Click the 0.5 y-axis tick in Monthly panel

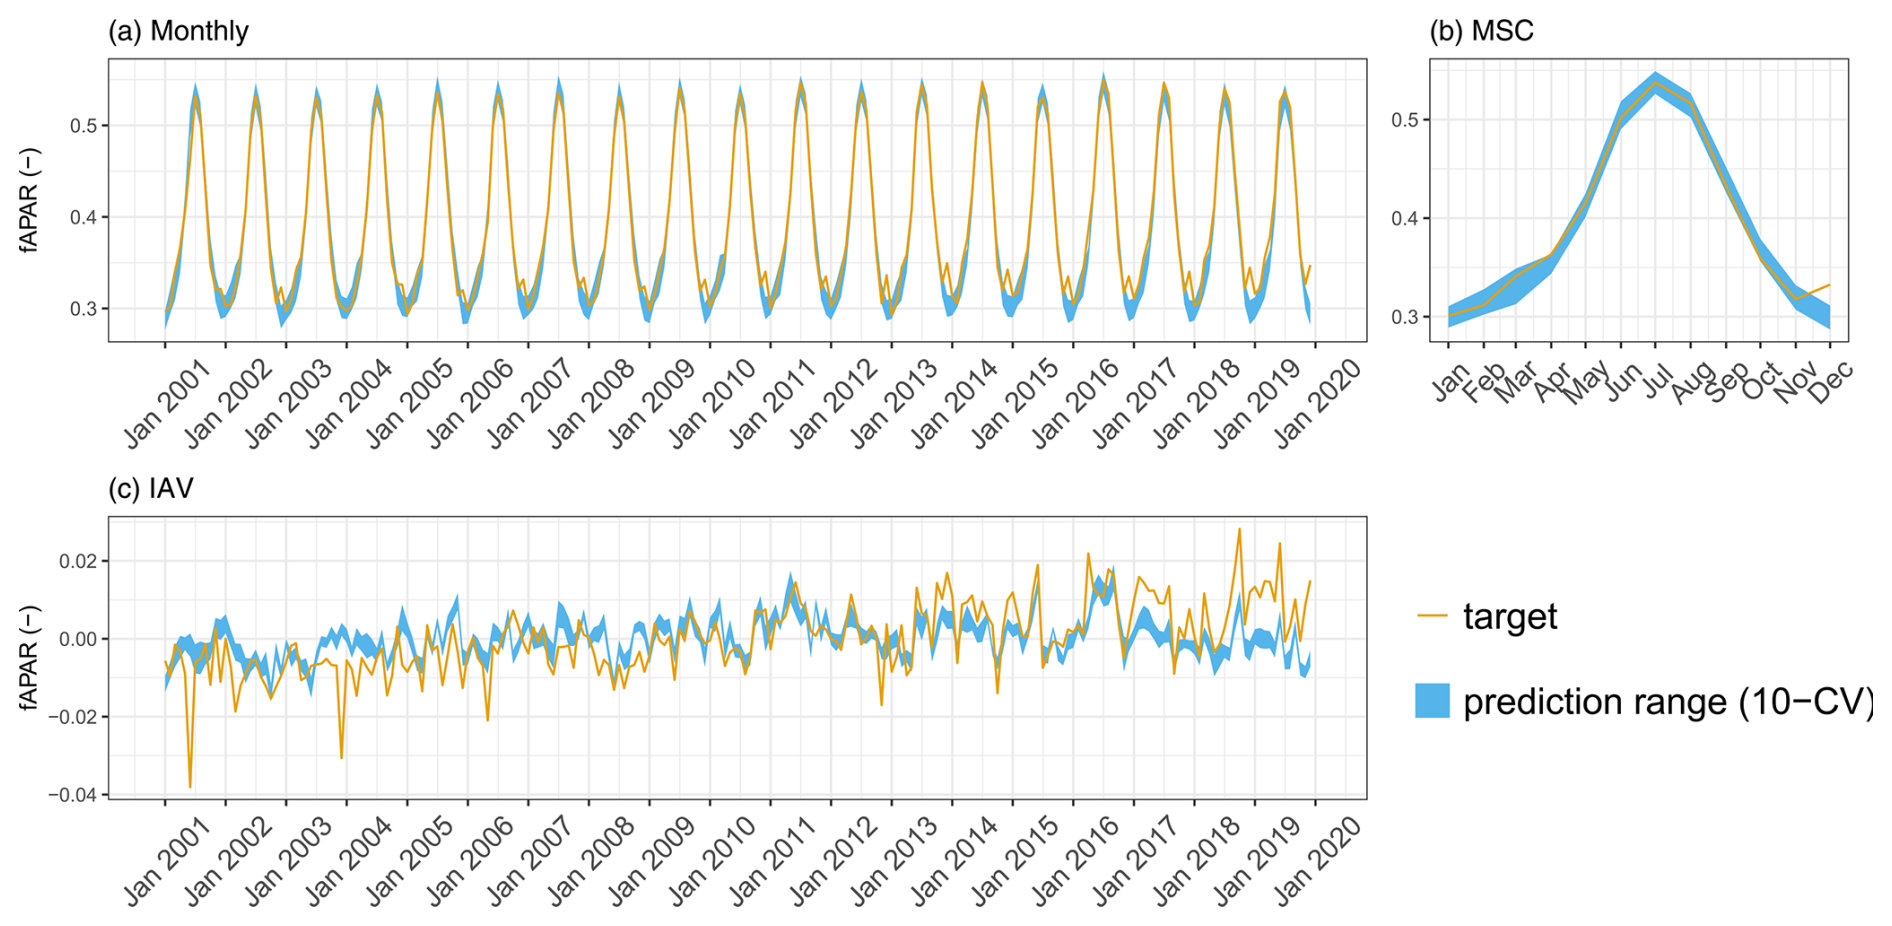click(x=83, y=126)
